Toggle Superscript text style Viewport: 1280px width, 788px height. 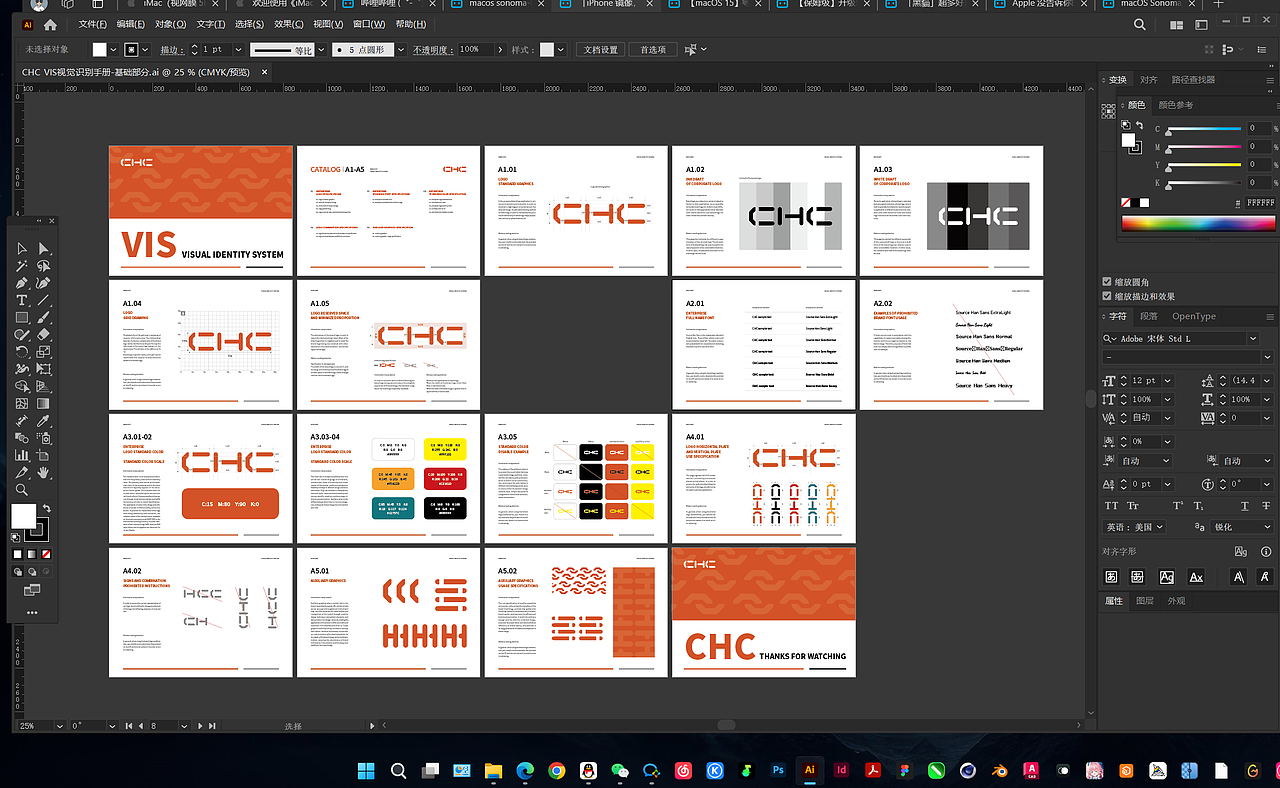coord(1179,506)
